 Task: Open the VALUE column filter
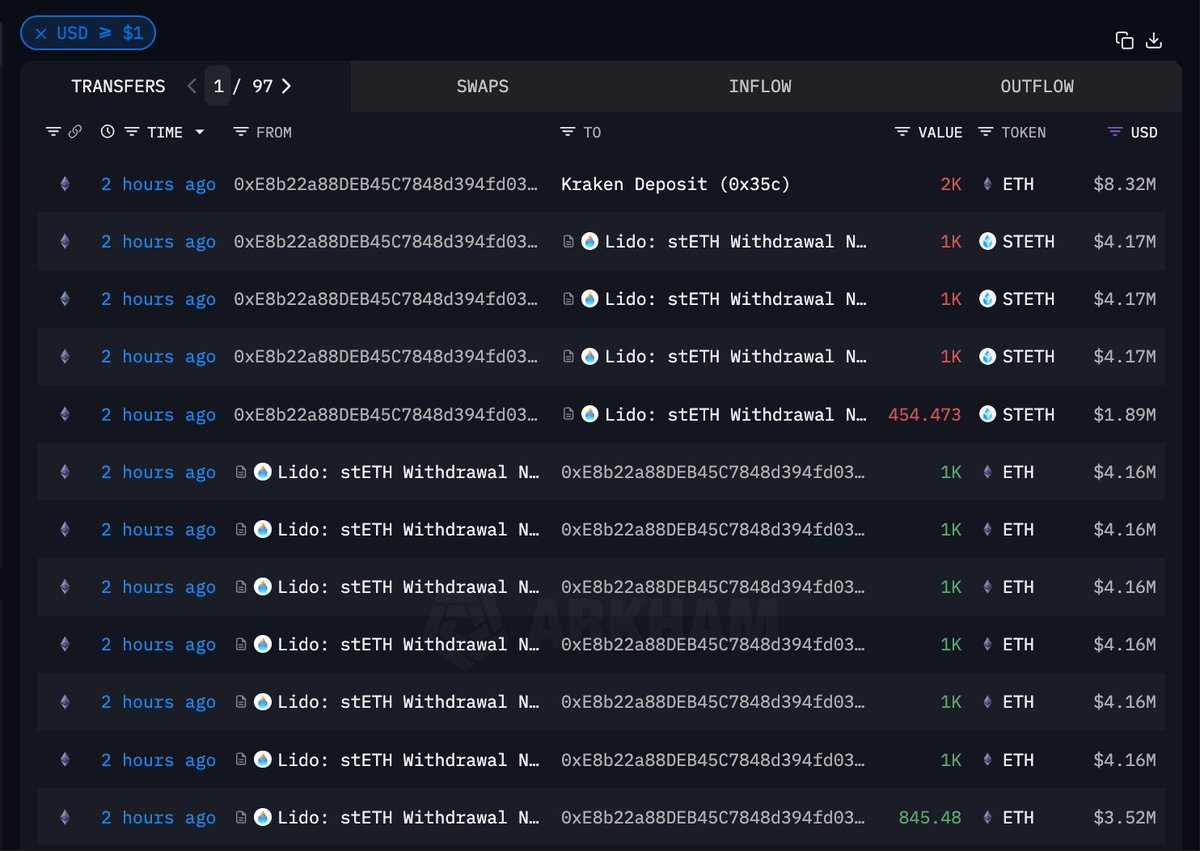click(x=902, y=132)
